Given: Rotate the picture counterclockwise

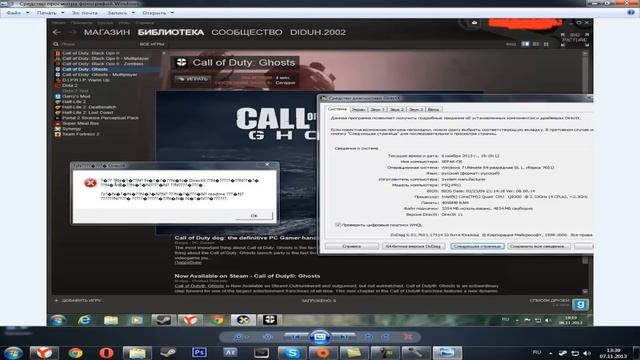Looking at the screenshot, I should 369,337.
